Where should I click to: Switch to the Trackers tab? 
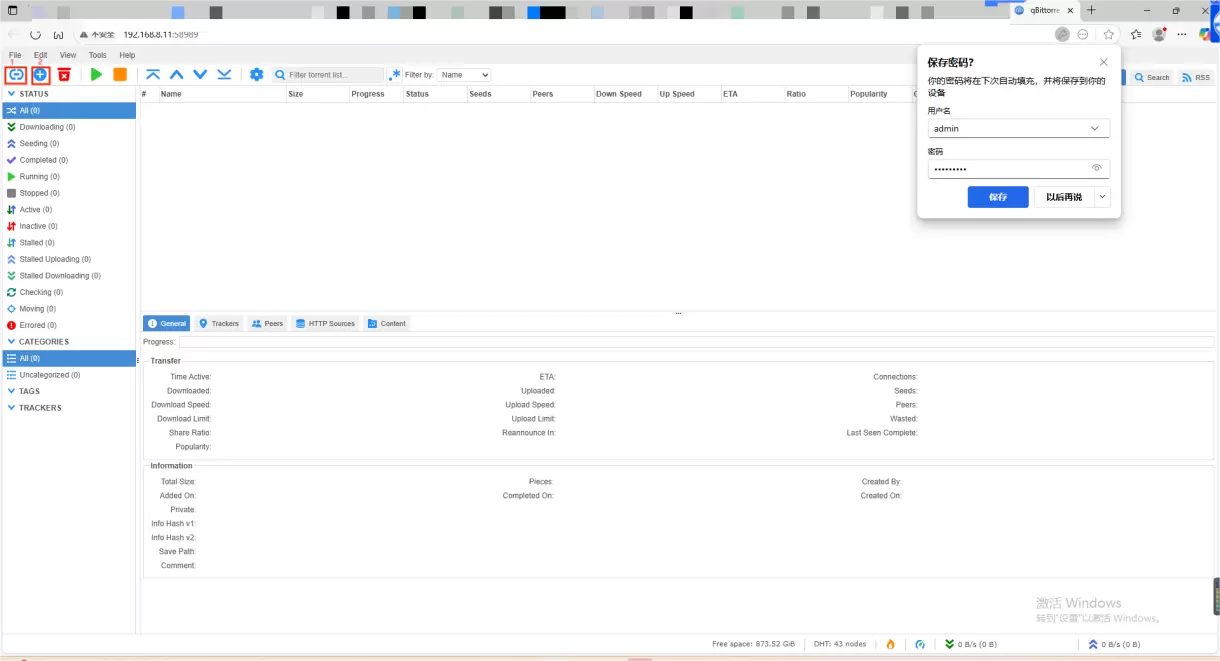219,323
